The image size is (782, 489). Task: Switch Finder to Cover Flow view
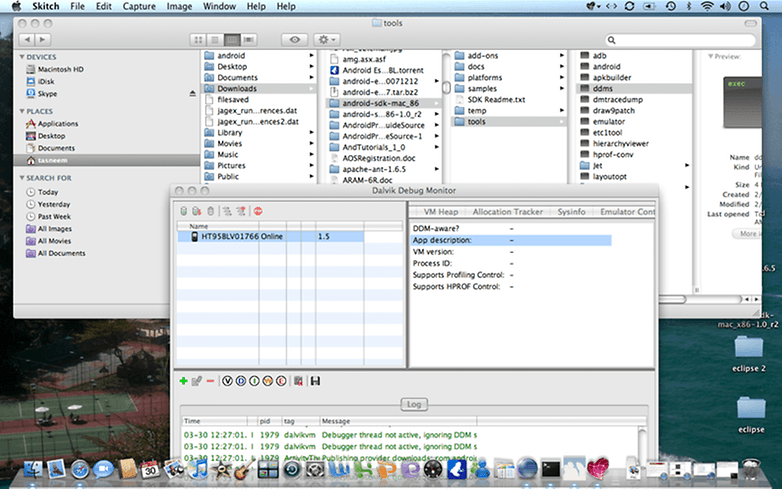[249, 39]
